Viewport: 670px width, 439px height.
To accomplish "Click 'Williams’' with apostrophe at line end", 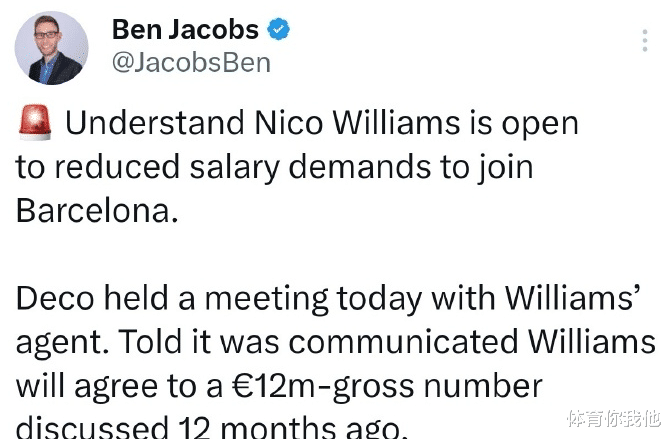I will coord(573,298).
